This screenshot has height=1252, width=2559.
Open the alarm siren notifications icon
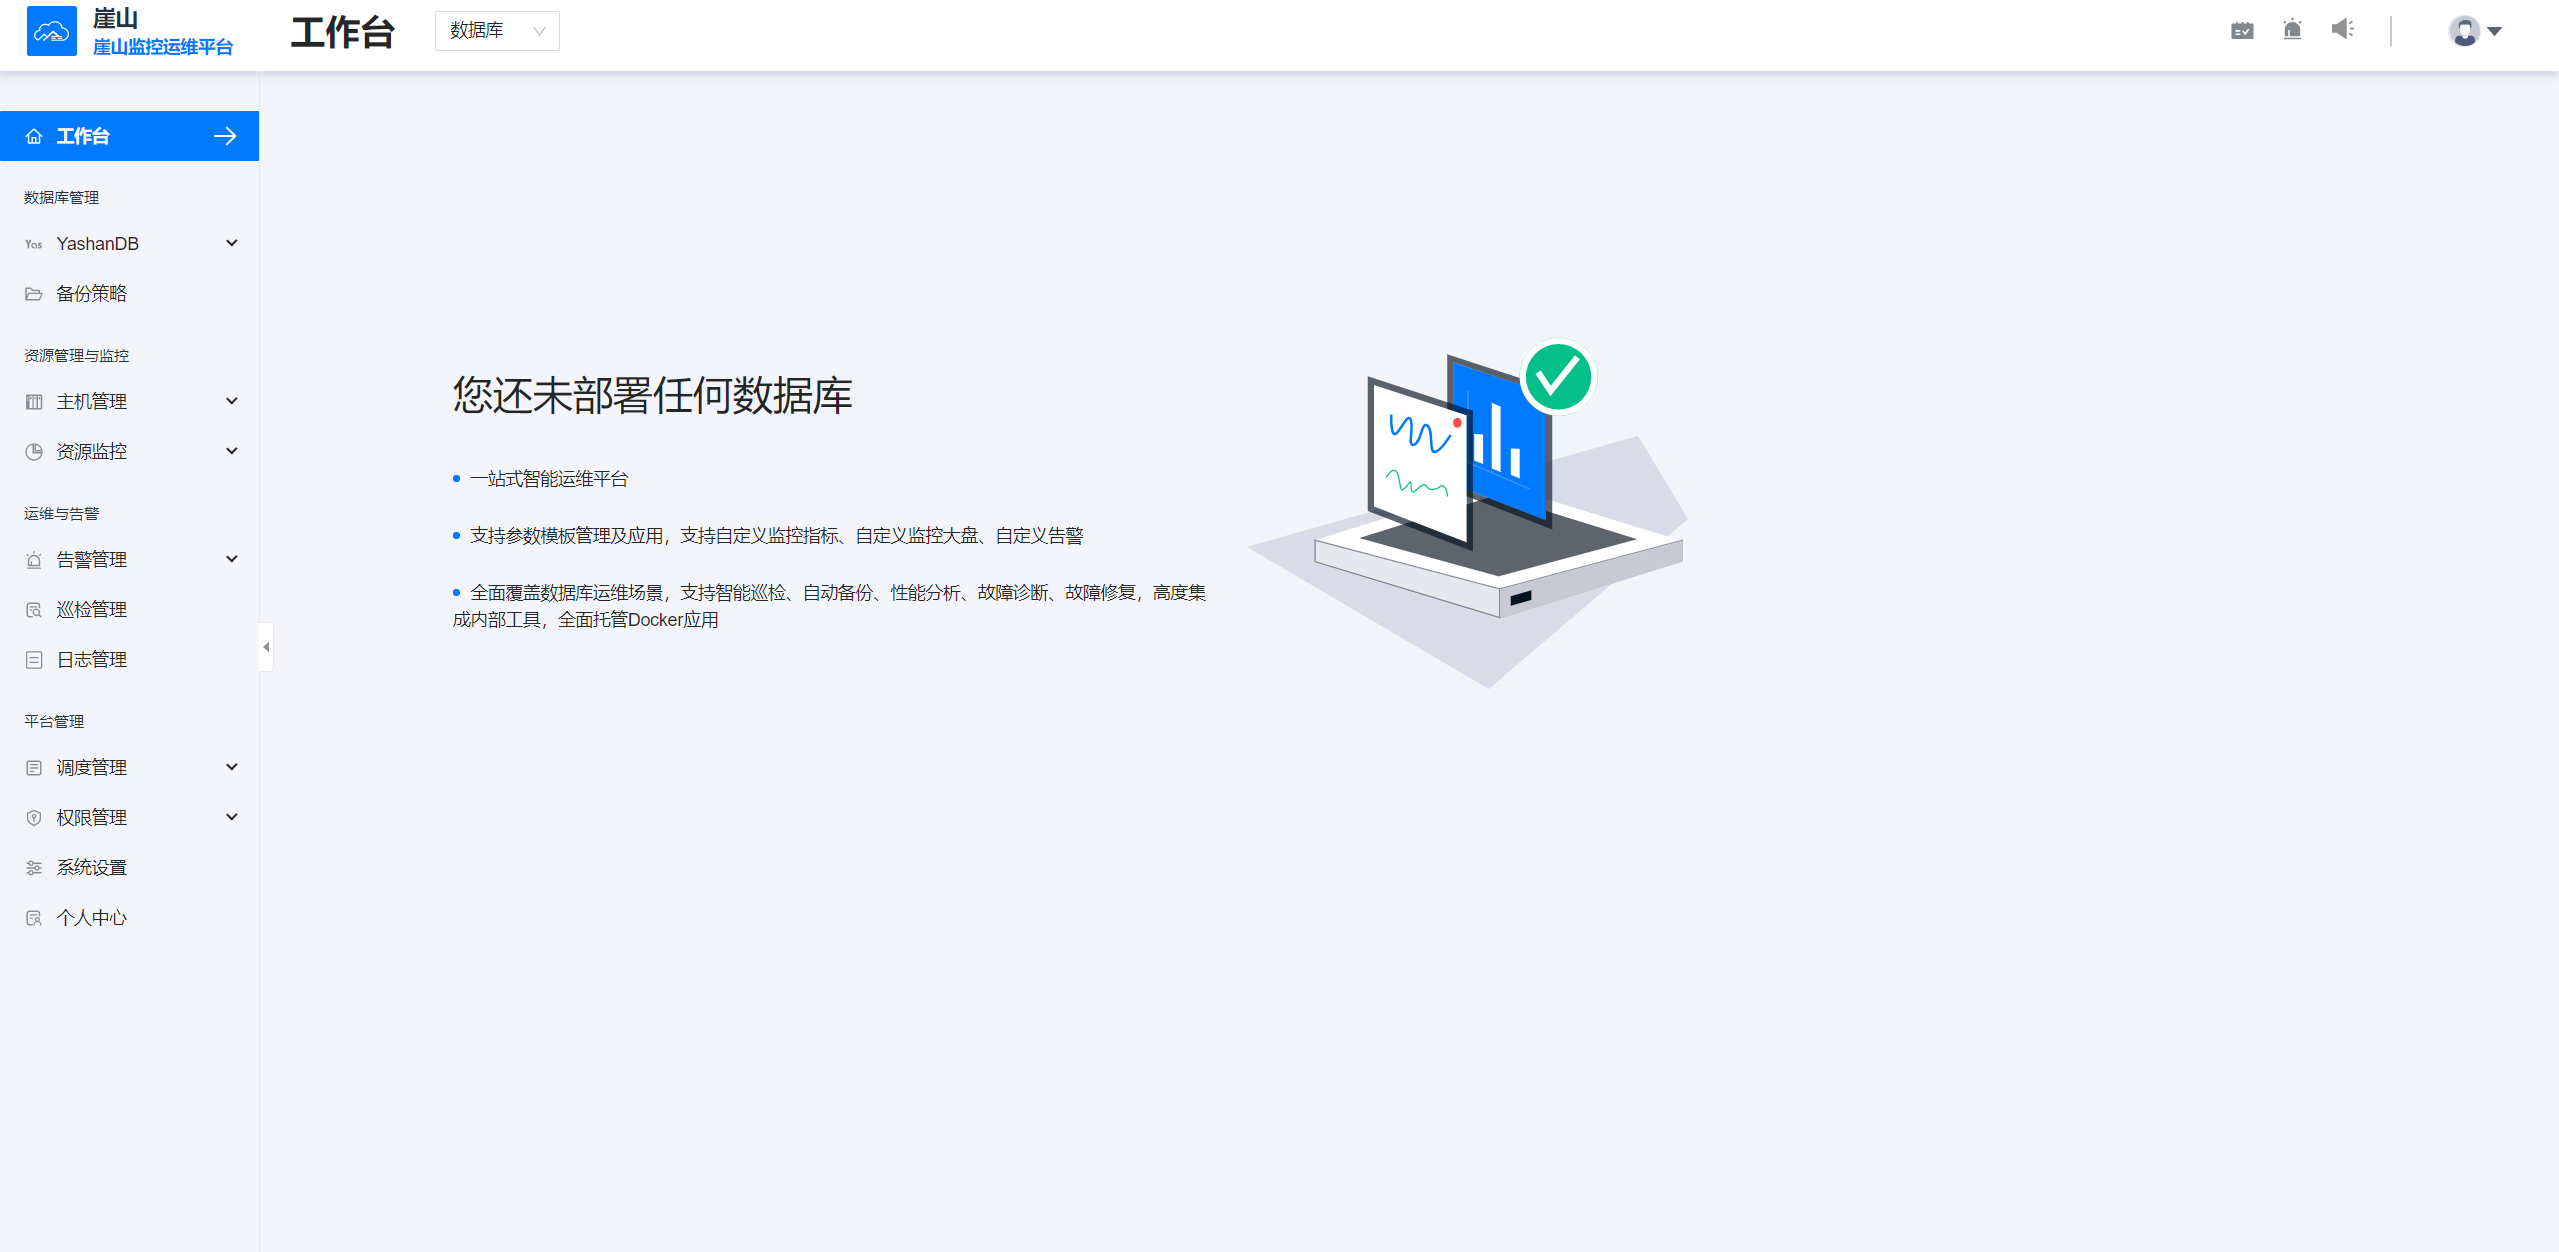pos(2292,30)
